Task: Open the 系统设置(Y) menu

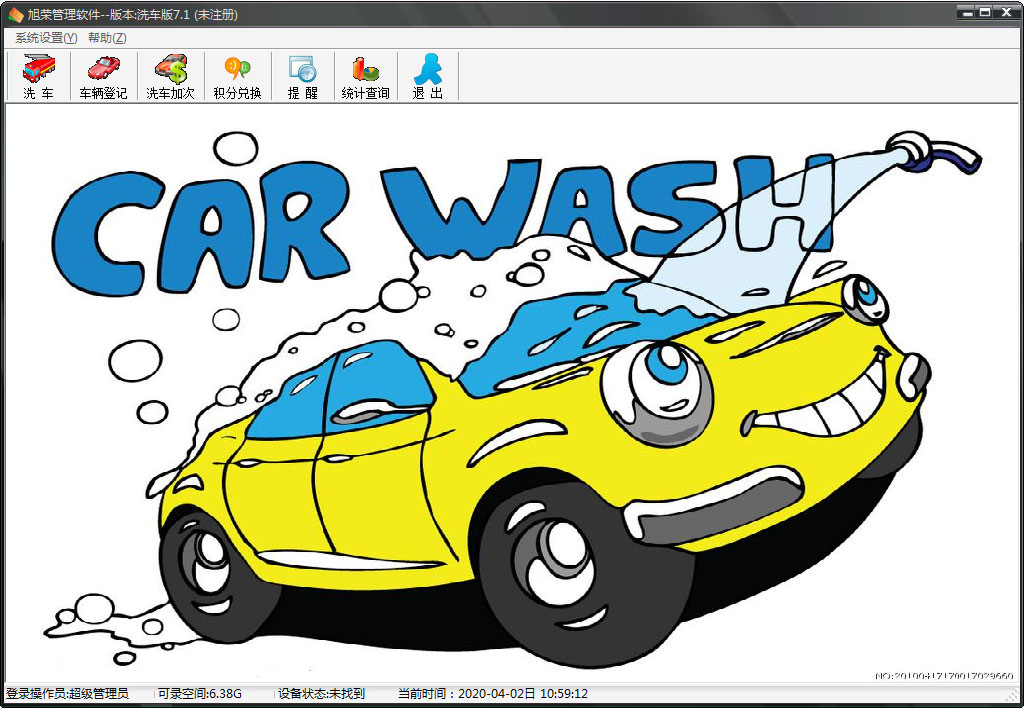Action: tap(45, 38)
